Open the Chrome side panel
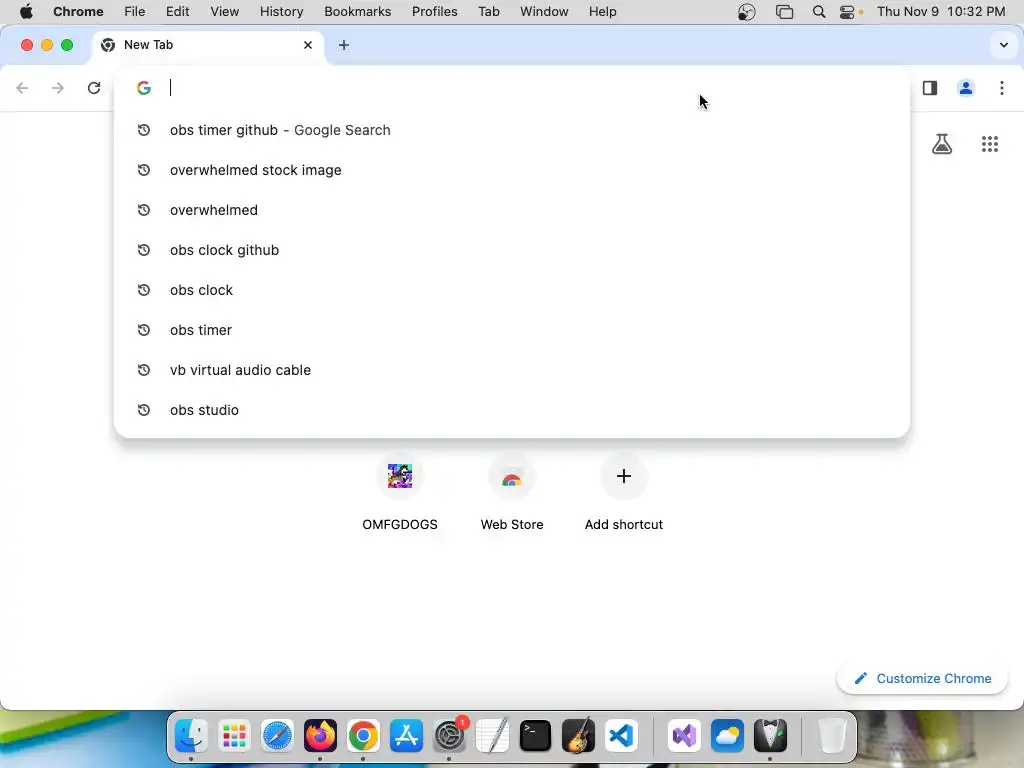The image size is (1024, 768). (x=930, y=88)
